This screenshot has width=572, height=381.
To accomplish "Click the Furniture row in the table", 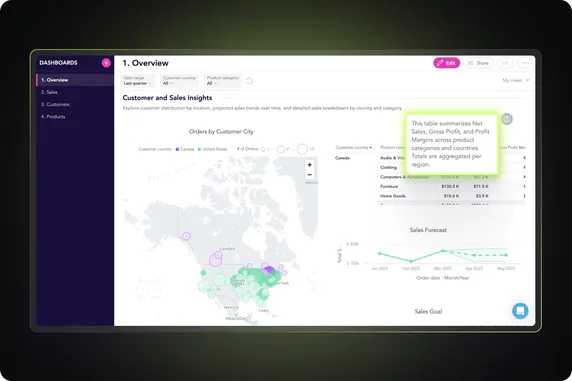I will 452,186.
